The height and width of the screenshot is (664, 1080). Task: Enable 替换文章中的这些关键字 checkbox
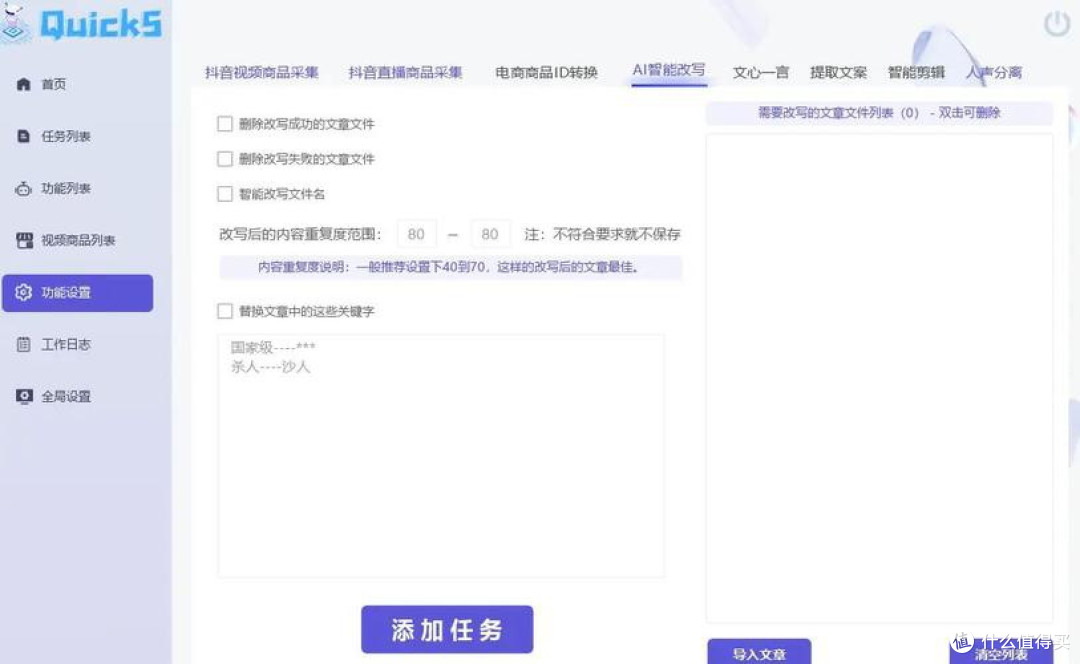coord(225,311)
